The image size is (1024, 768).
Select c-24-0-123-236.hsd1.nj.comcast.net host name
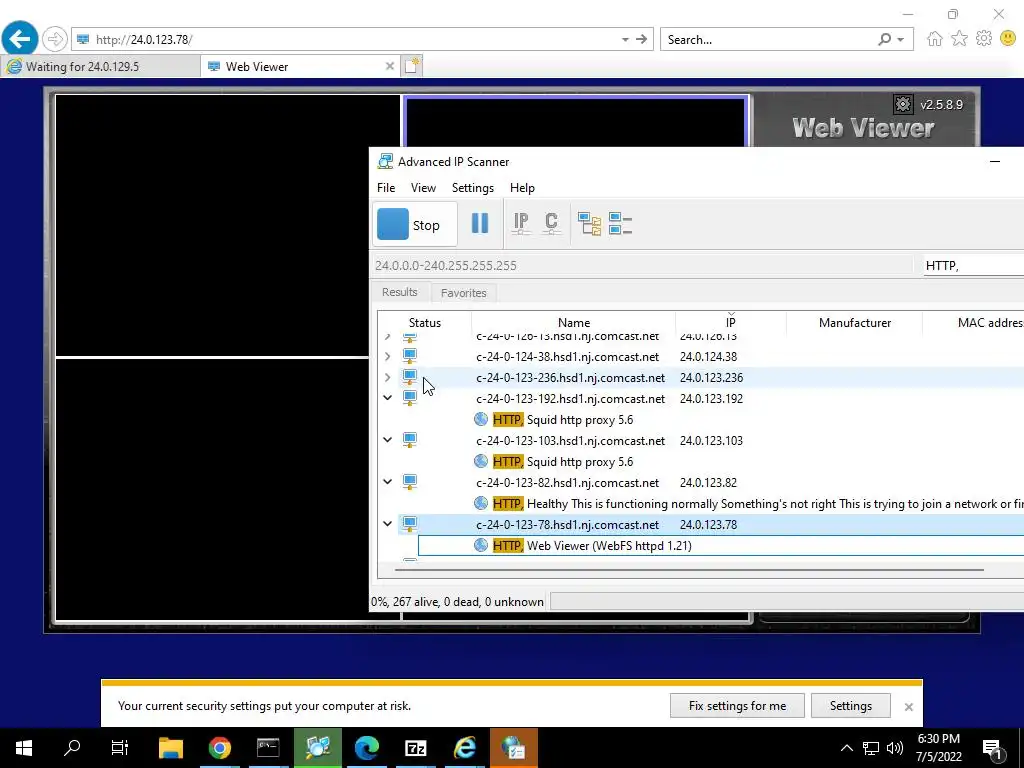coord(570,377)
